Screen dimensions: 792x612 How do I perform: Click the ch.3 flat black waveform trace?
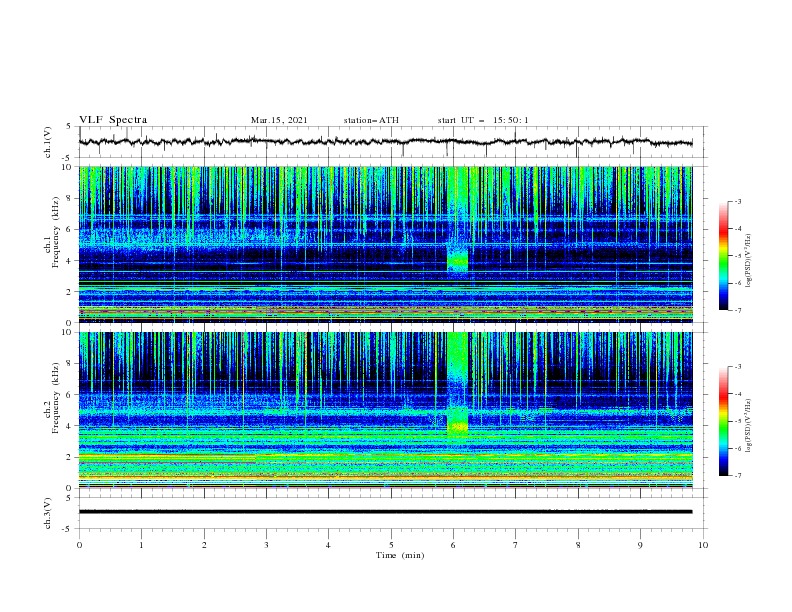pyautogui.click(x=385, y=512)
